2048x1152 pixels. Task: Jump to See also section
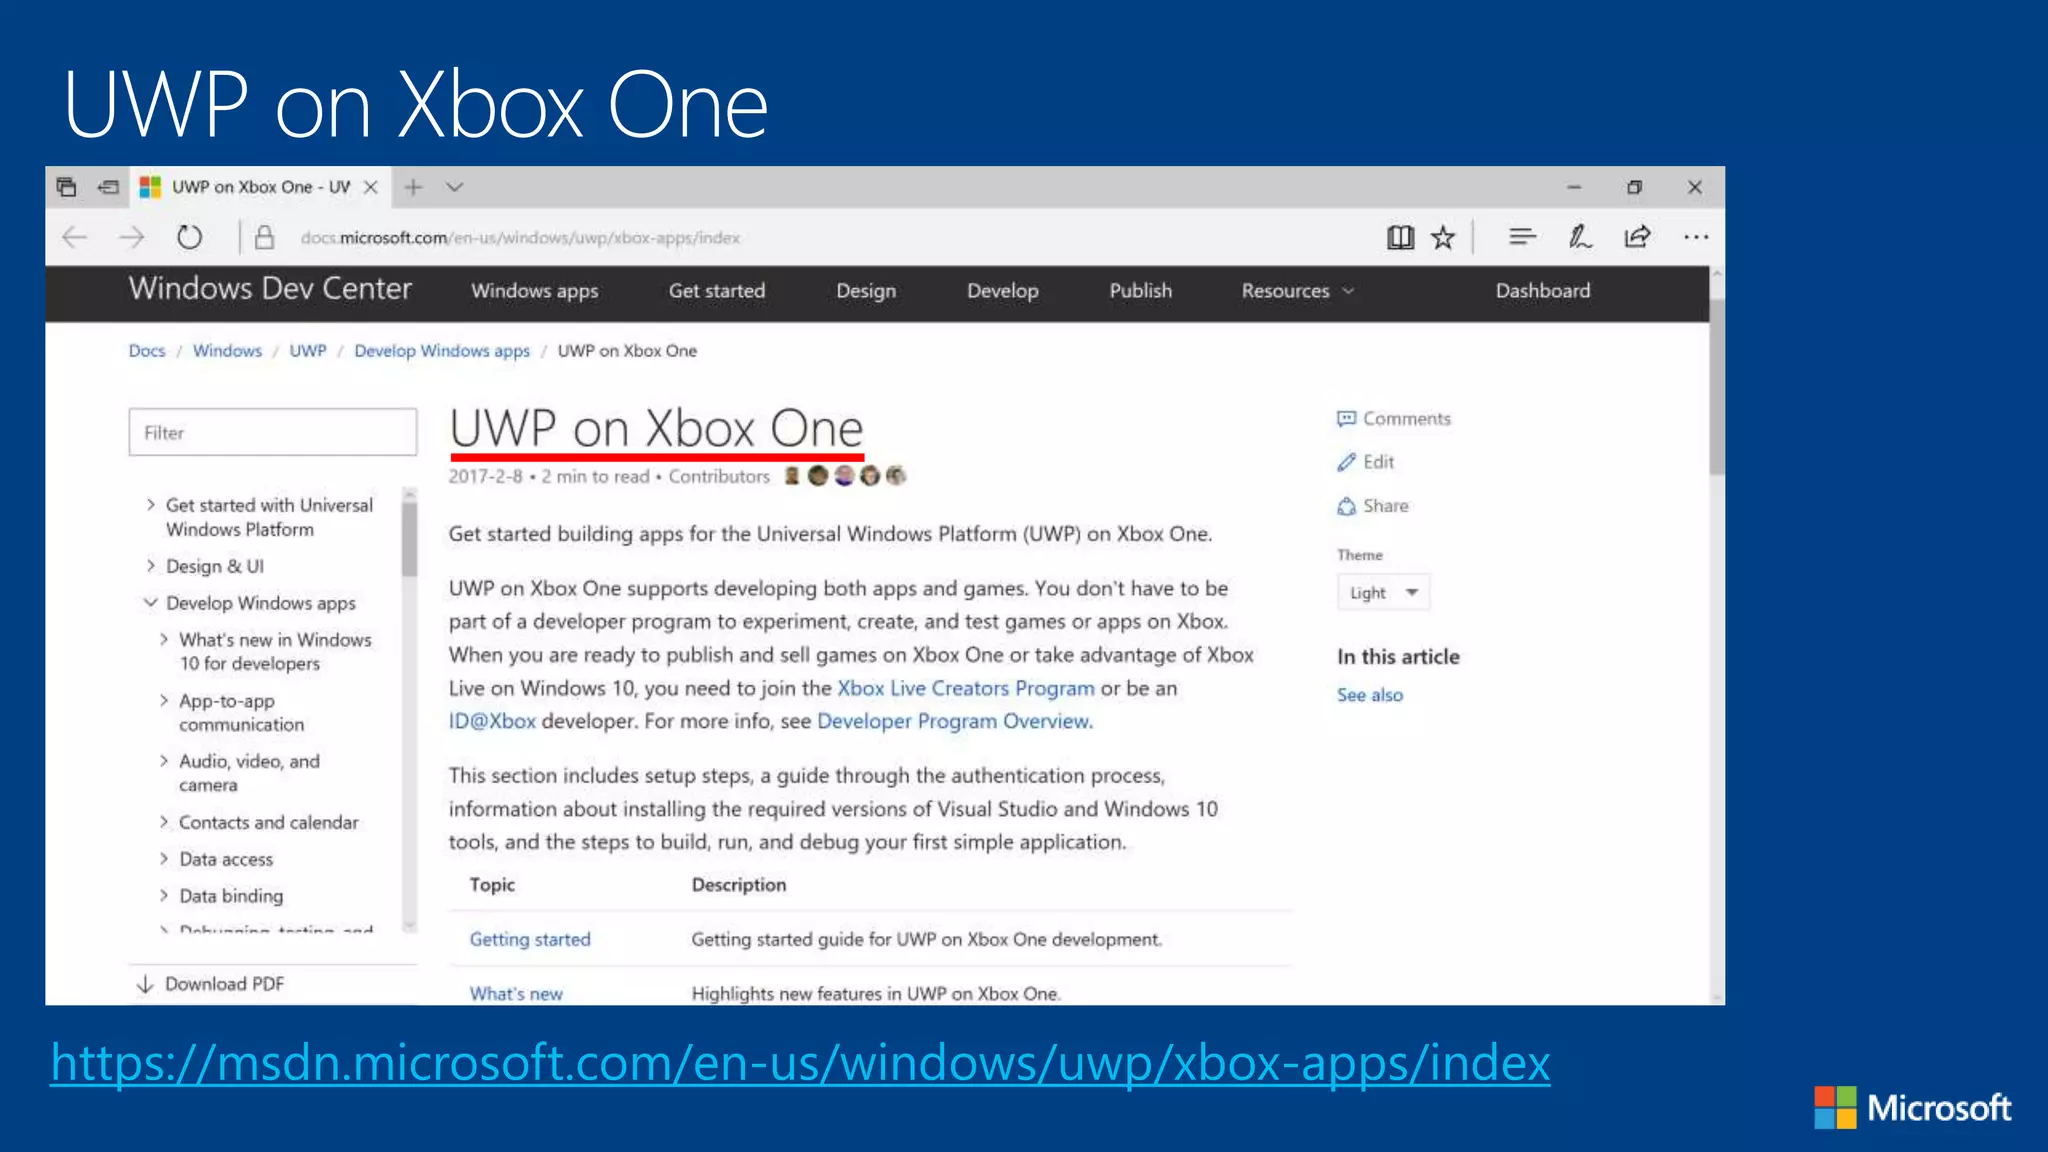pos(1370,695)
